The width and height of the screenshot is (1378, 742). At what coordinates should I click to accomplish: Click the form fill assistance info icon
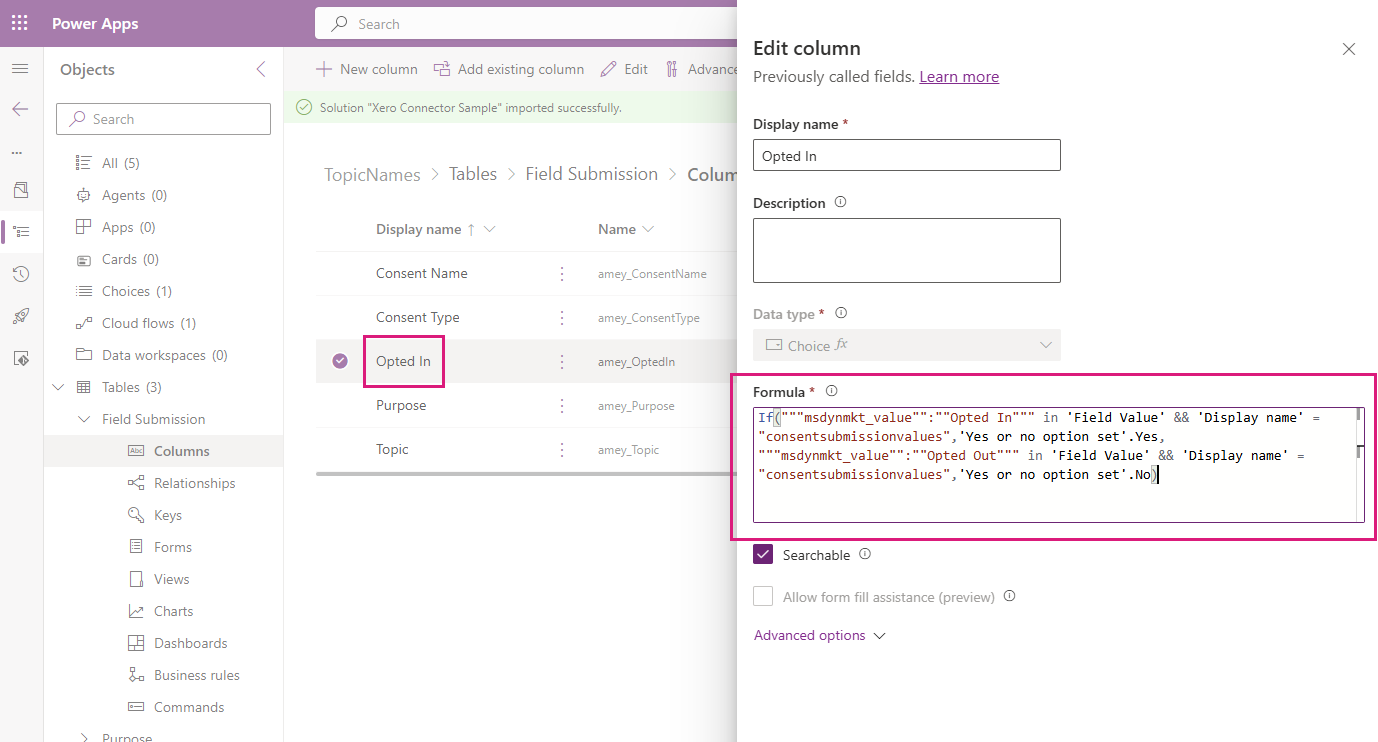[x=1009, y=596]
